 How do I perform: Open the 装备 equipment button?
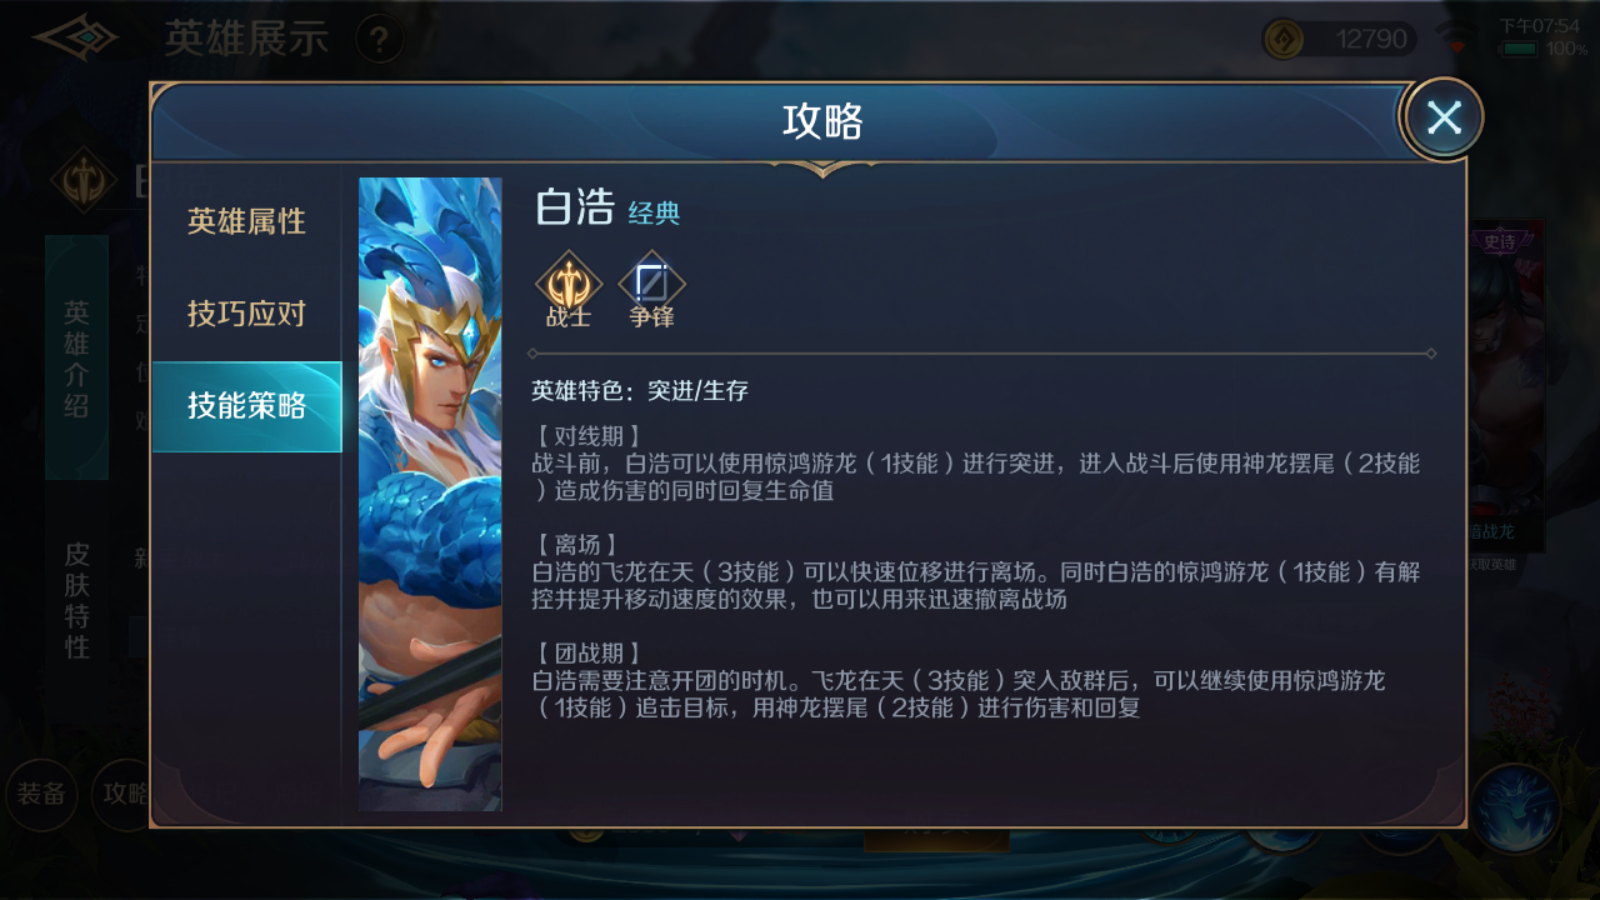coord(41,794)
